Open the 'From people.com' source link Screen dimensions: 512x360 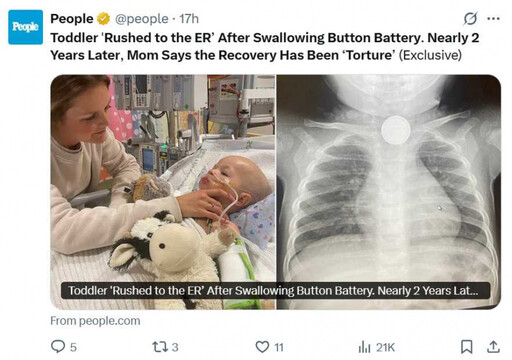coord(95,321)
